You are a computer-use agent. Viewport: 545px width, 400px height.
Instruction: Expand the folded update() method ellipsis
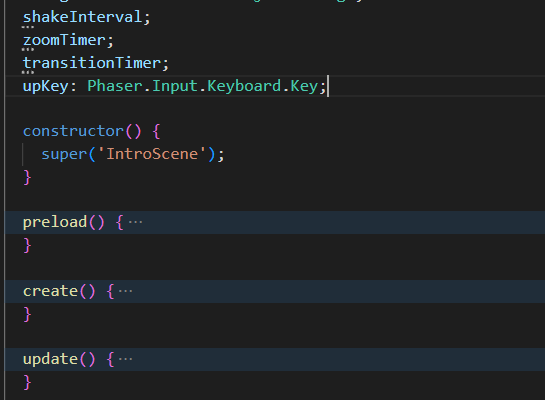tap(125, 359)
